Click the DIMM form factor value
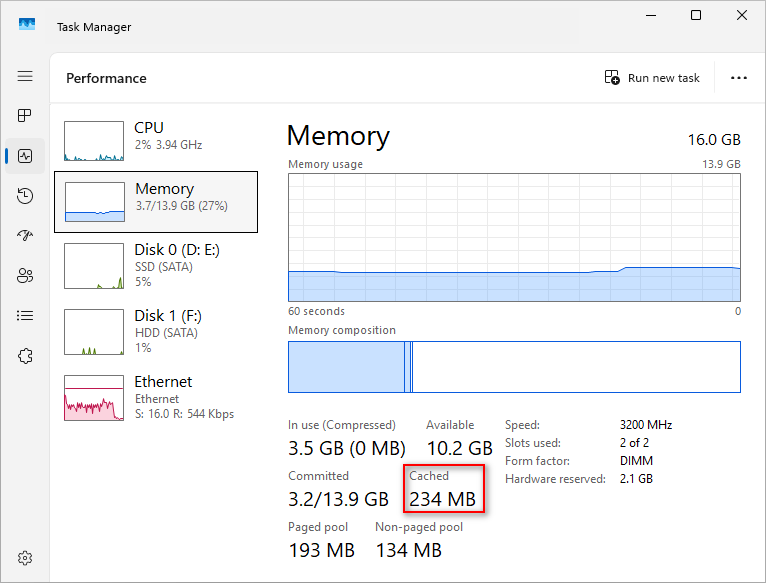 point(636,461)
